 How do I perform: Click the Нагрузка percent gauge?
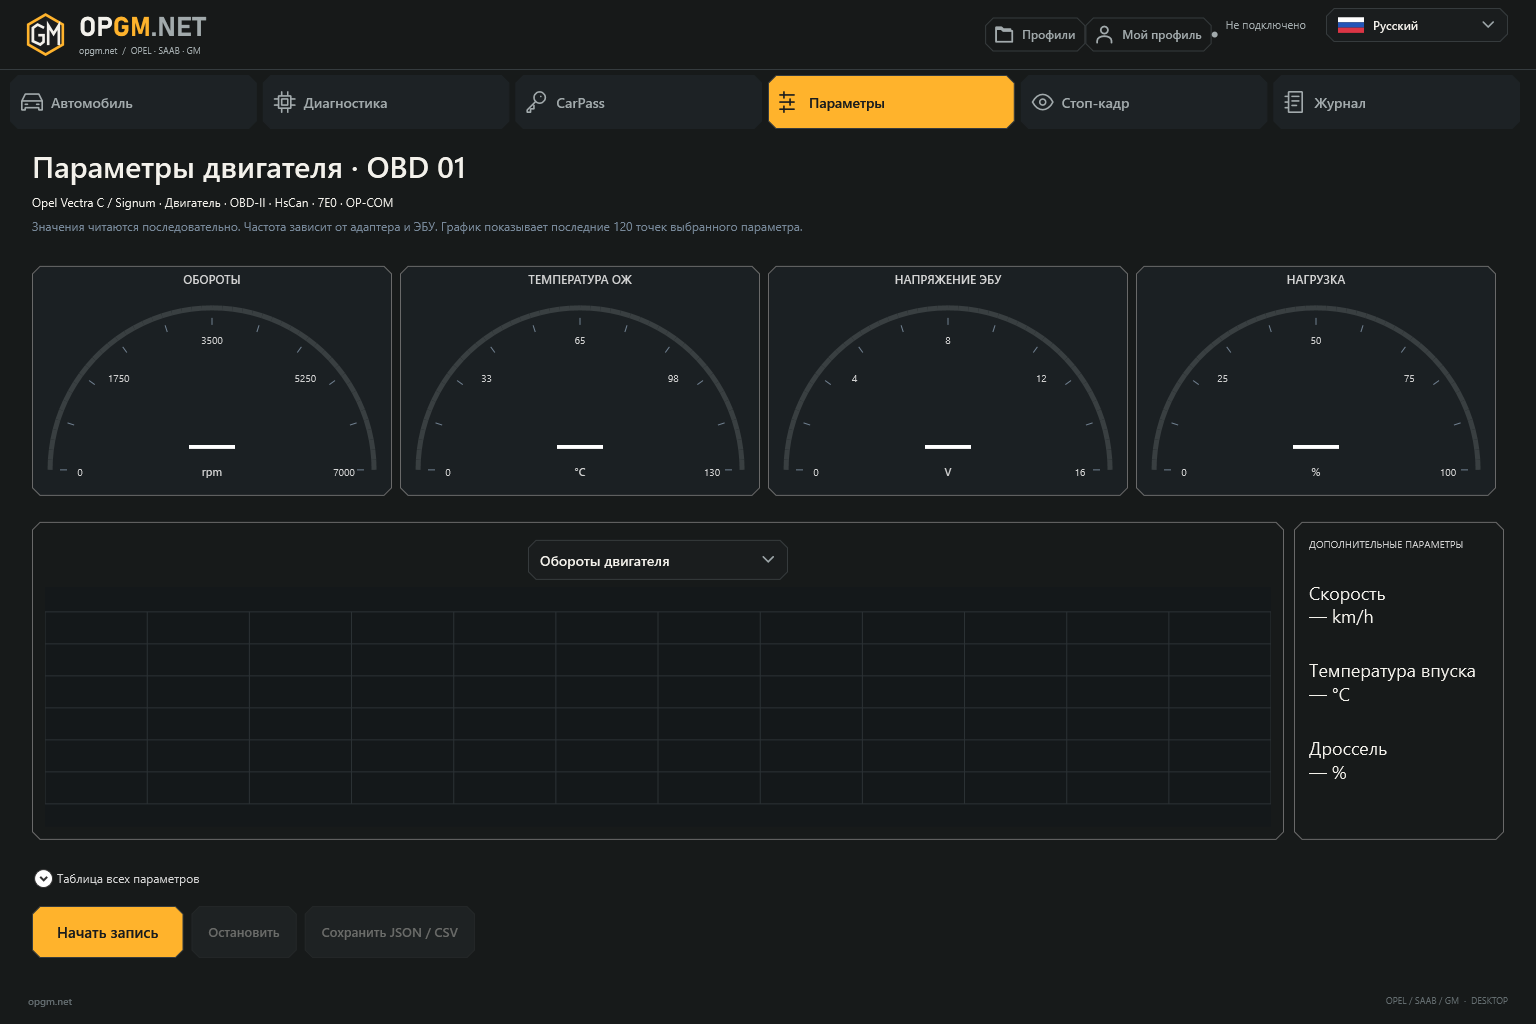pos(1316,381)
